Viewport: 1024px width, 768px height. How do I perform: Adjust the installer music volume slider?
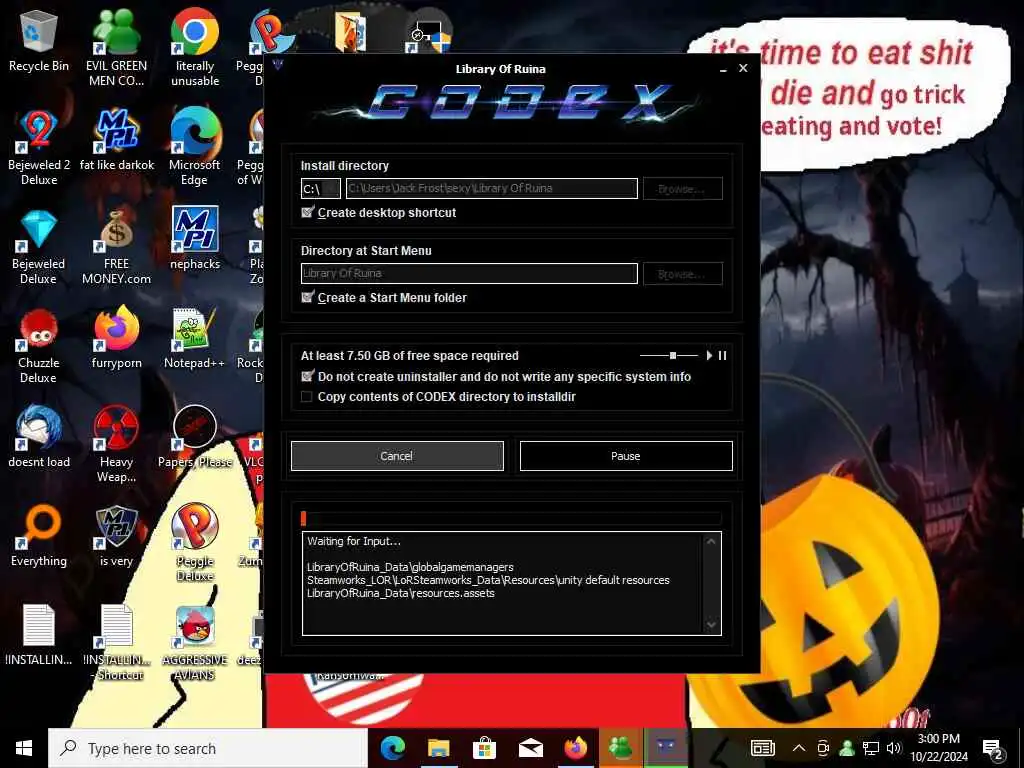669,355
